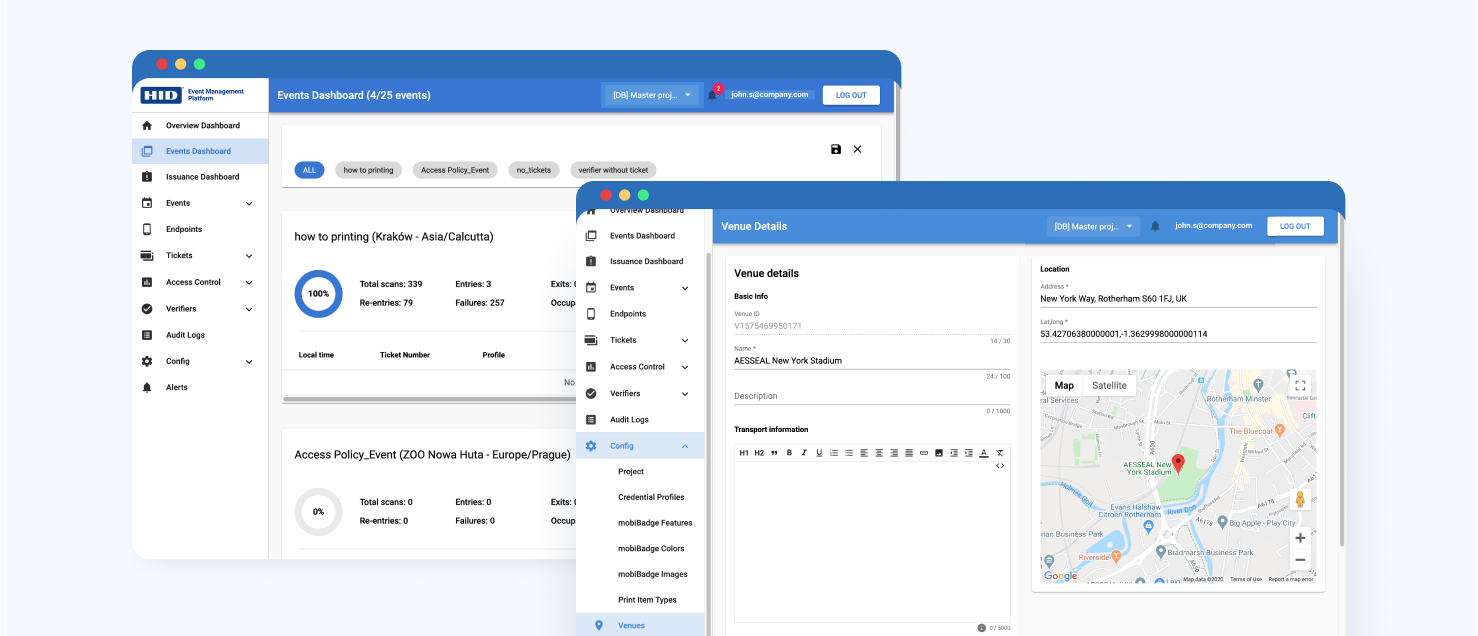The image size is (1478, 636).
Task: Toggle italic formatting in the editor toolbar
Action: (x=804, y=453)
